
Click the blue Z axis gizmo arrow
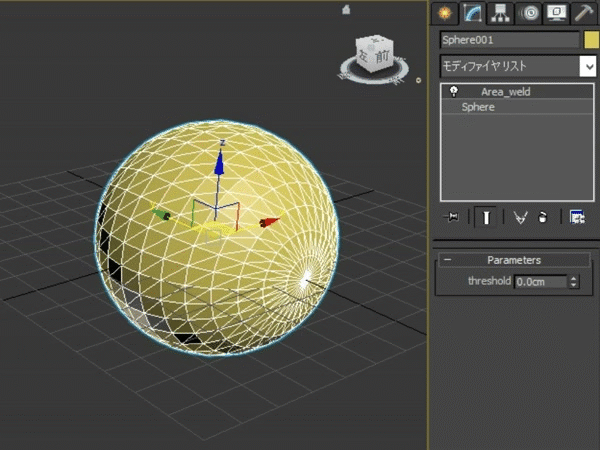tap(219, 163)
